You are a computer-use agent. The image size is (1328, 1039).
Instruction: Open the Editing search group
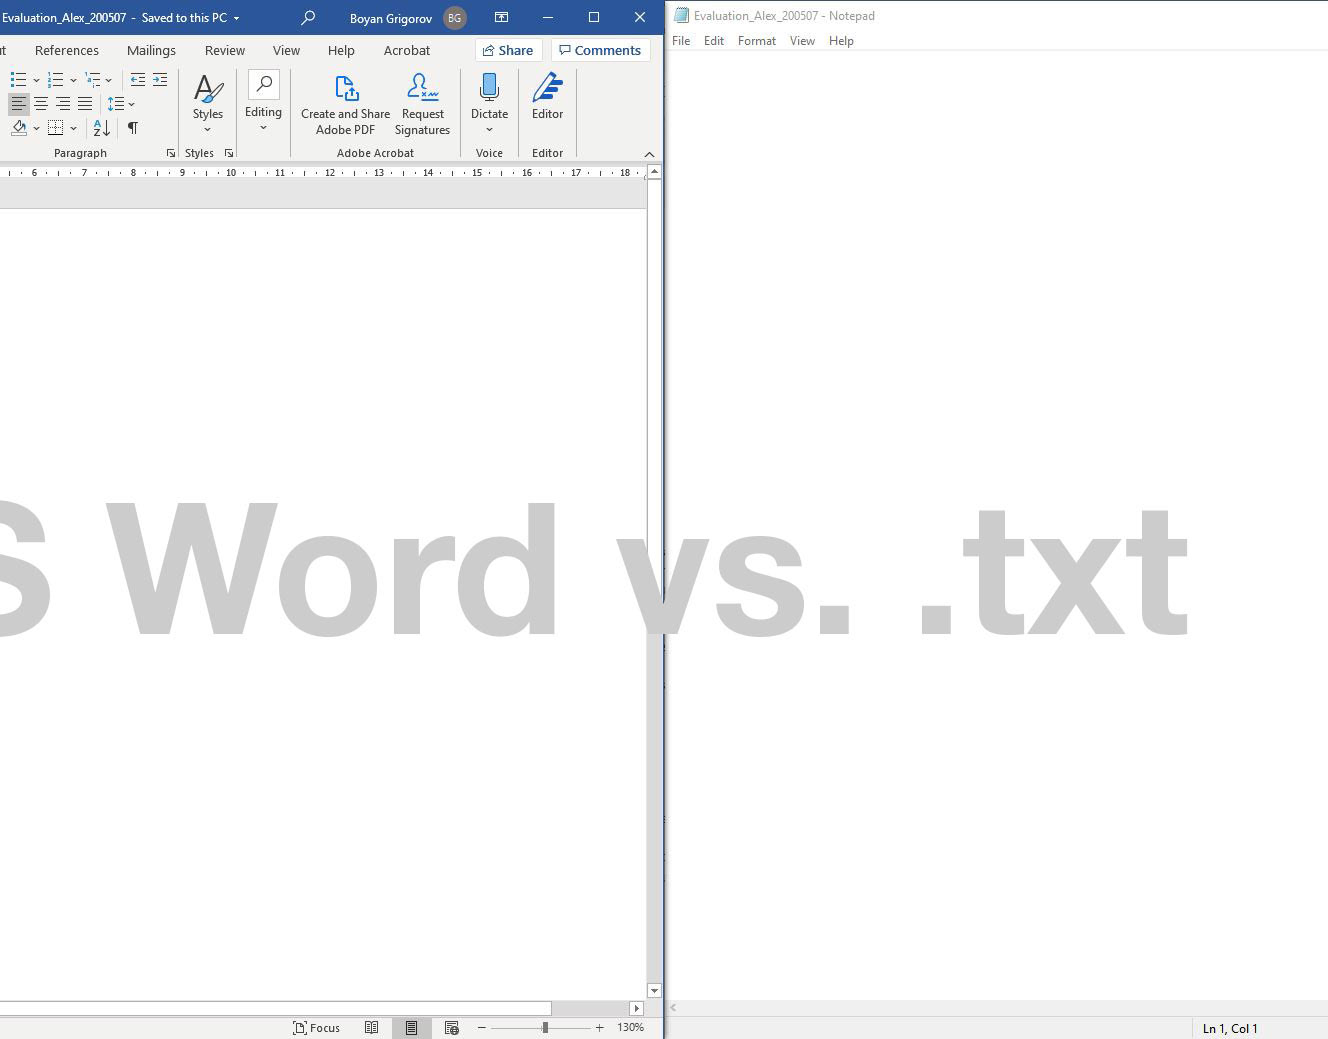click(263, 102)
